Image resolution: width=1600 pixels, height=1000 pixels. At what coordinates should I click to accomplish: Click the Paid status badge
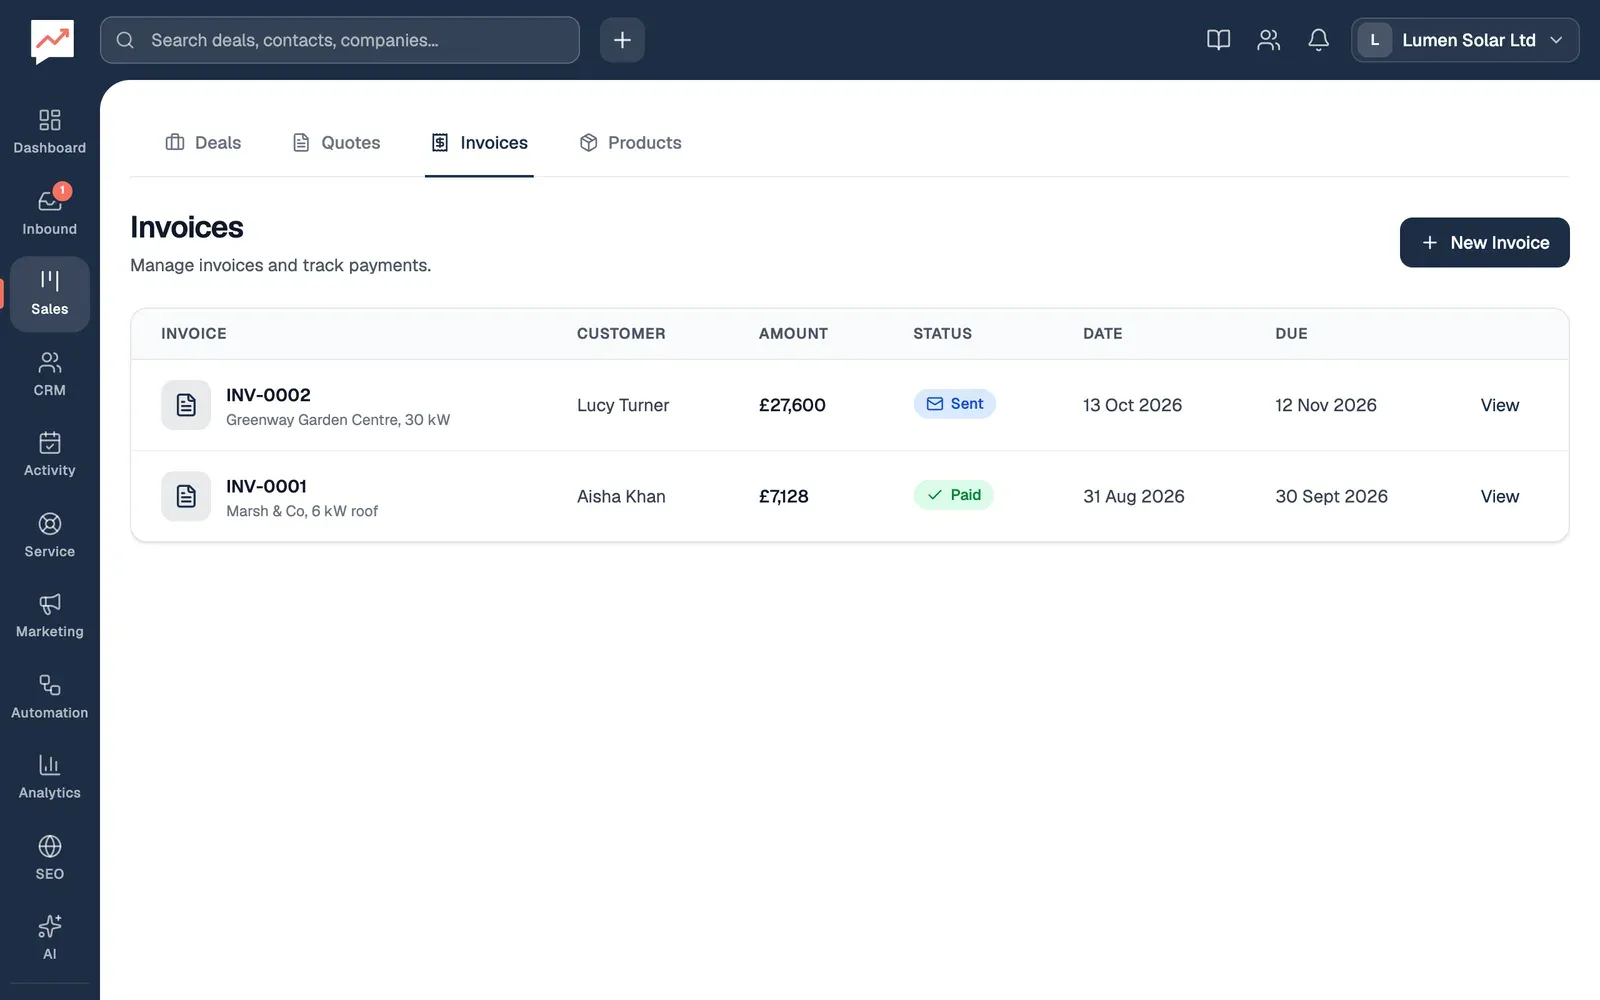(x=953, y=495)
